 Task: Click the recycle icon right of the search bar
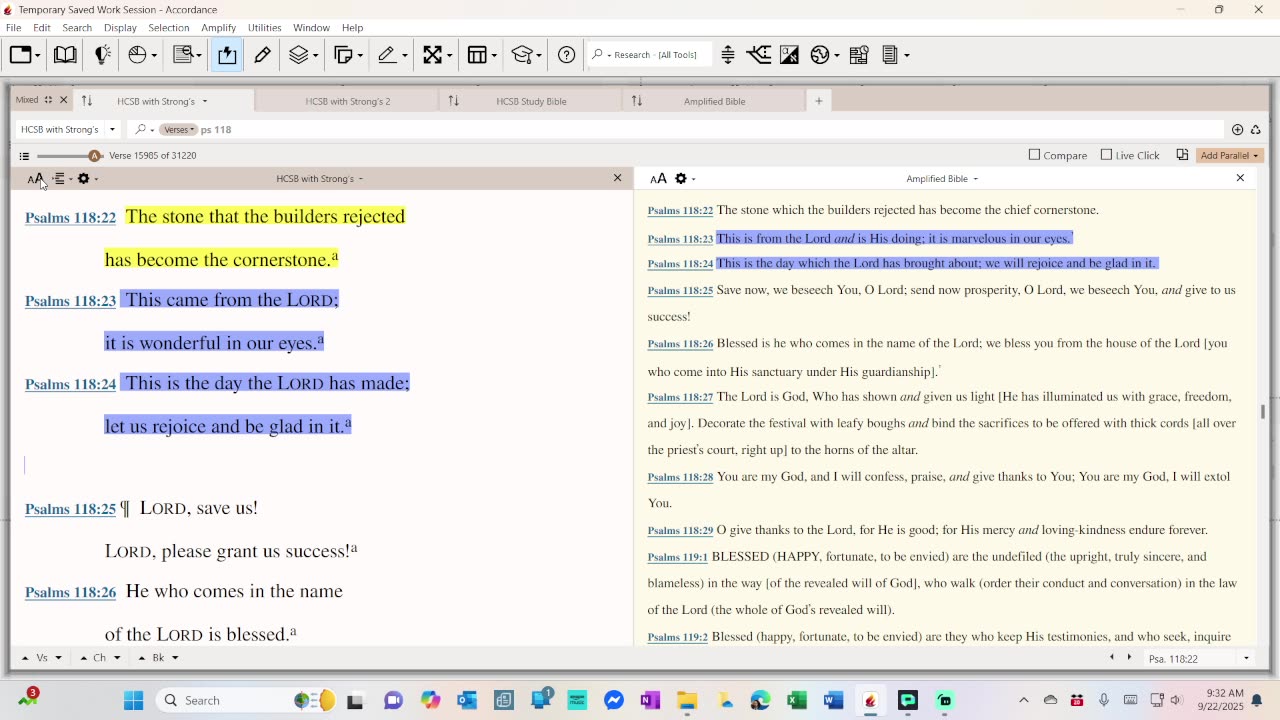point(1255,129)
